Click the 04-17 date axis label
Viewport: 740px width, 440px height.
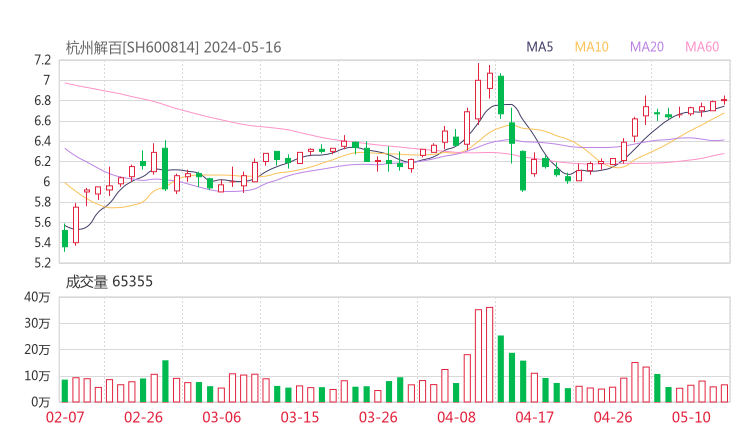point(534,417)
